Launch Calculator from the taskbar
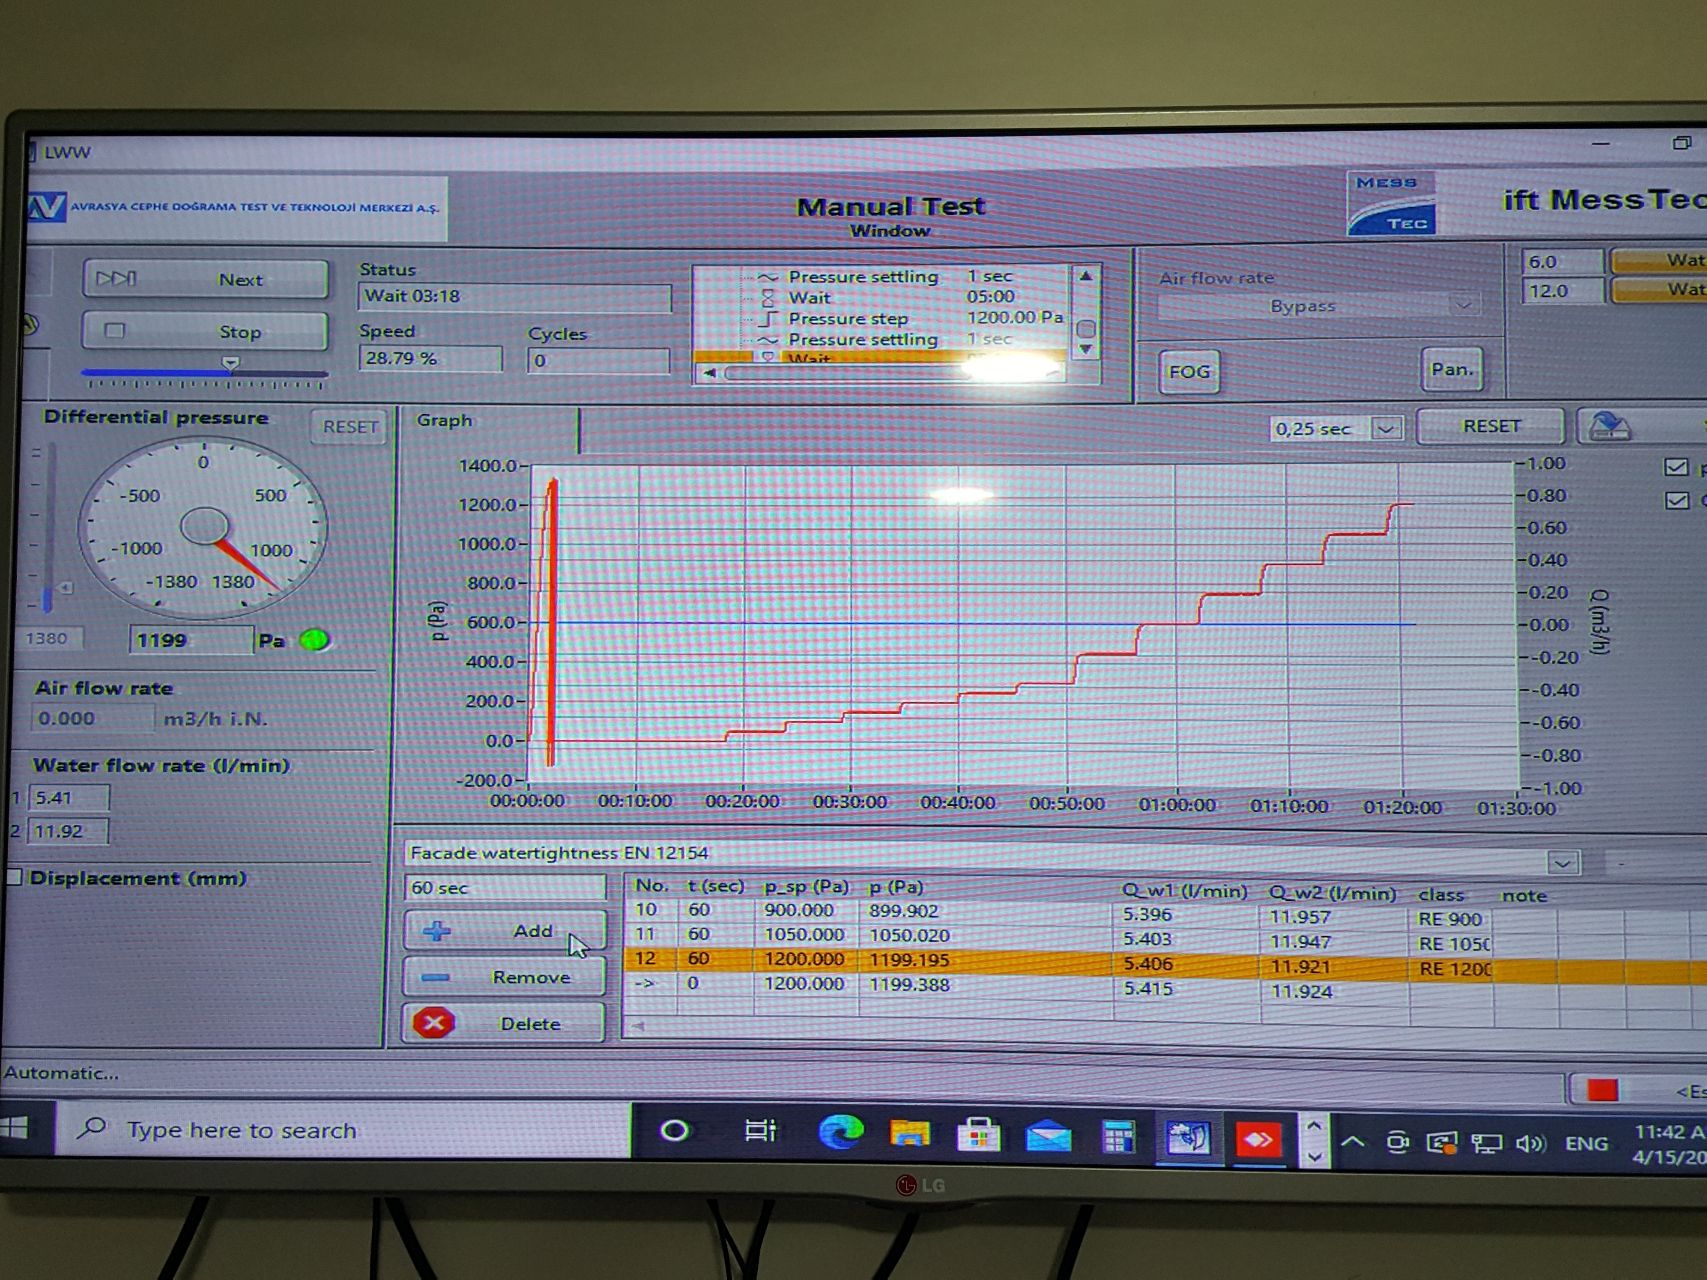Screen dimensions: 1707x1280 [1118, 1136]
